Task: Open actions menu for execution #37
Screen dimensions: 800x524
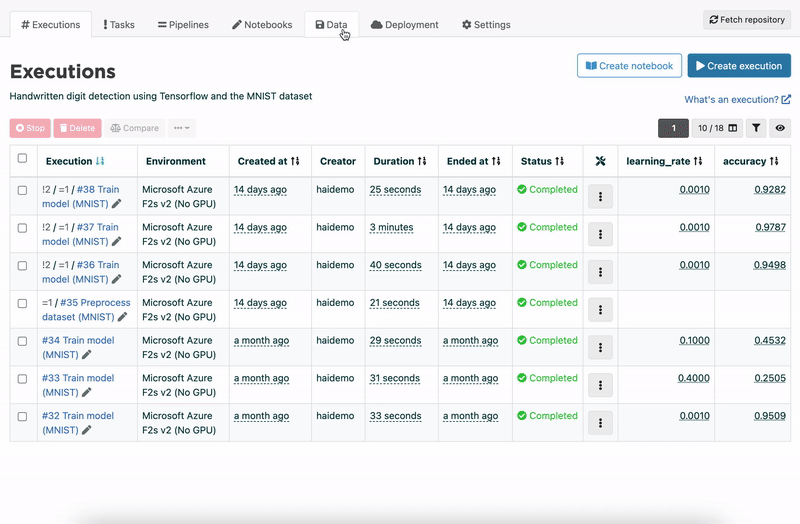Action: [x=601, y=234]
